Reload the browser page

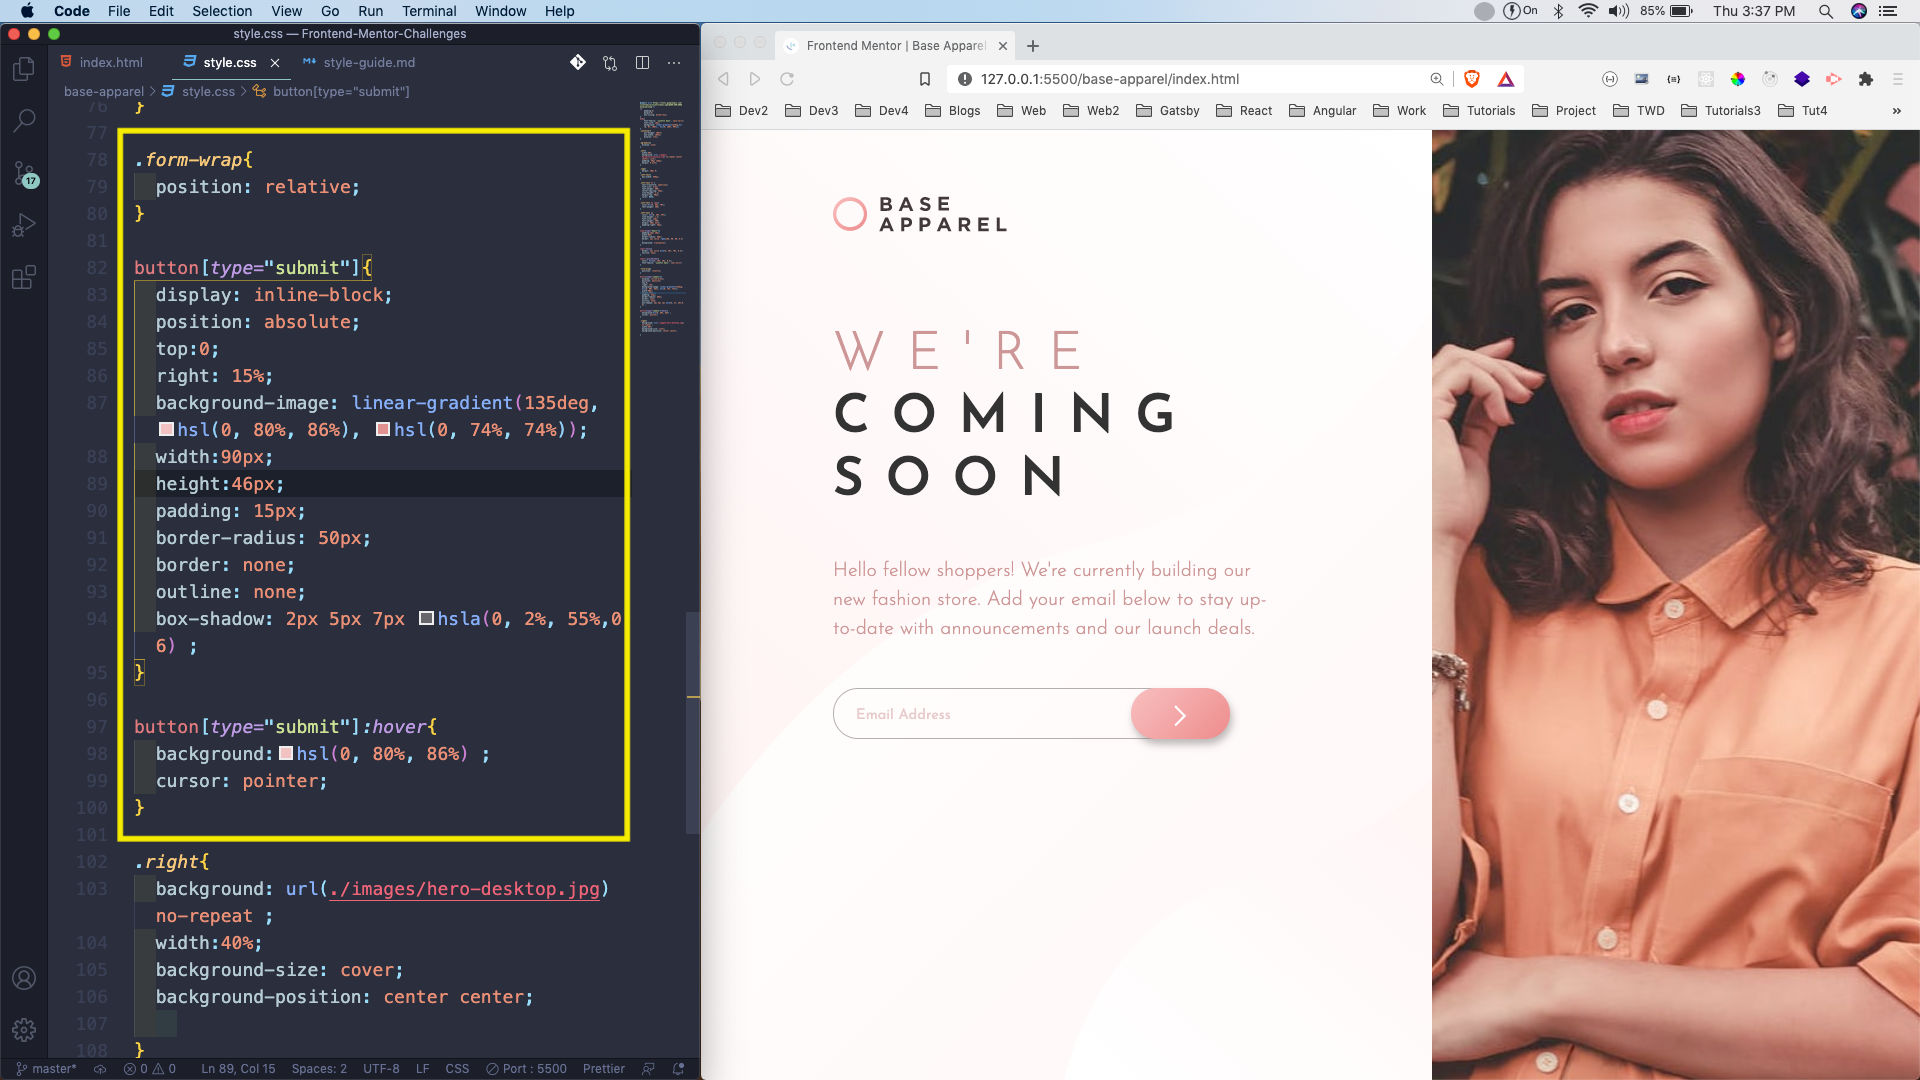tap(787, 79)
